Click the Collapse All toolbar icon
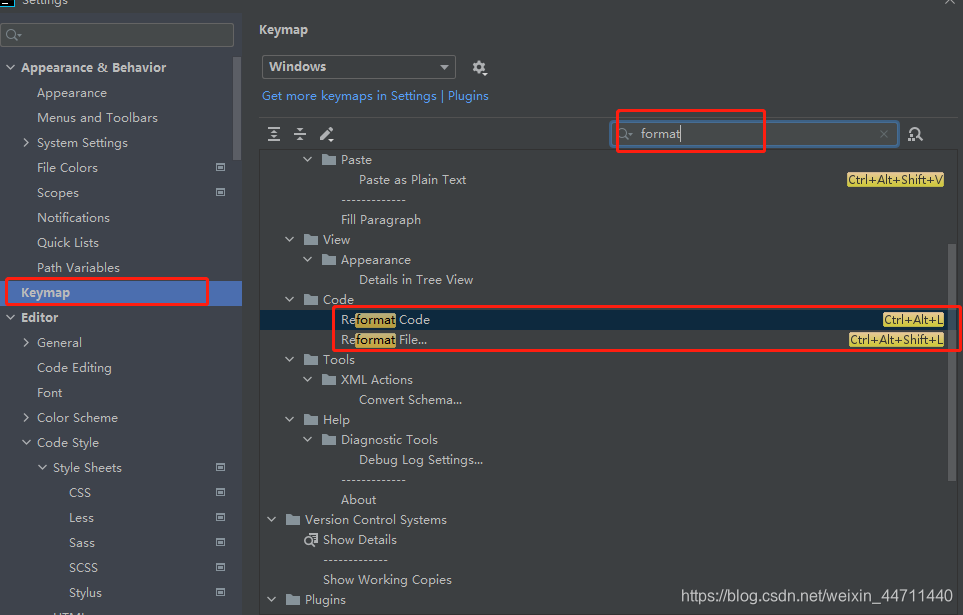This screenshot has height=615, width=963. 300,134
